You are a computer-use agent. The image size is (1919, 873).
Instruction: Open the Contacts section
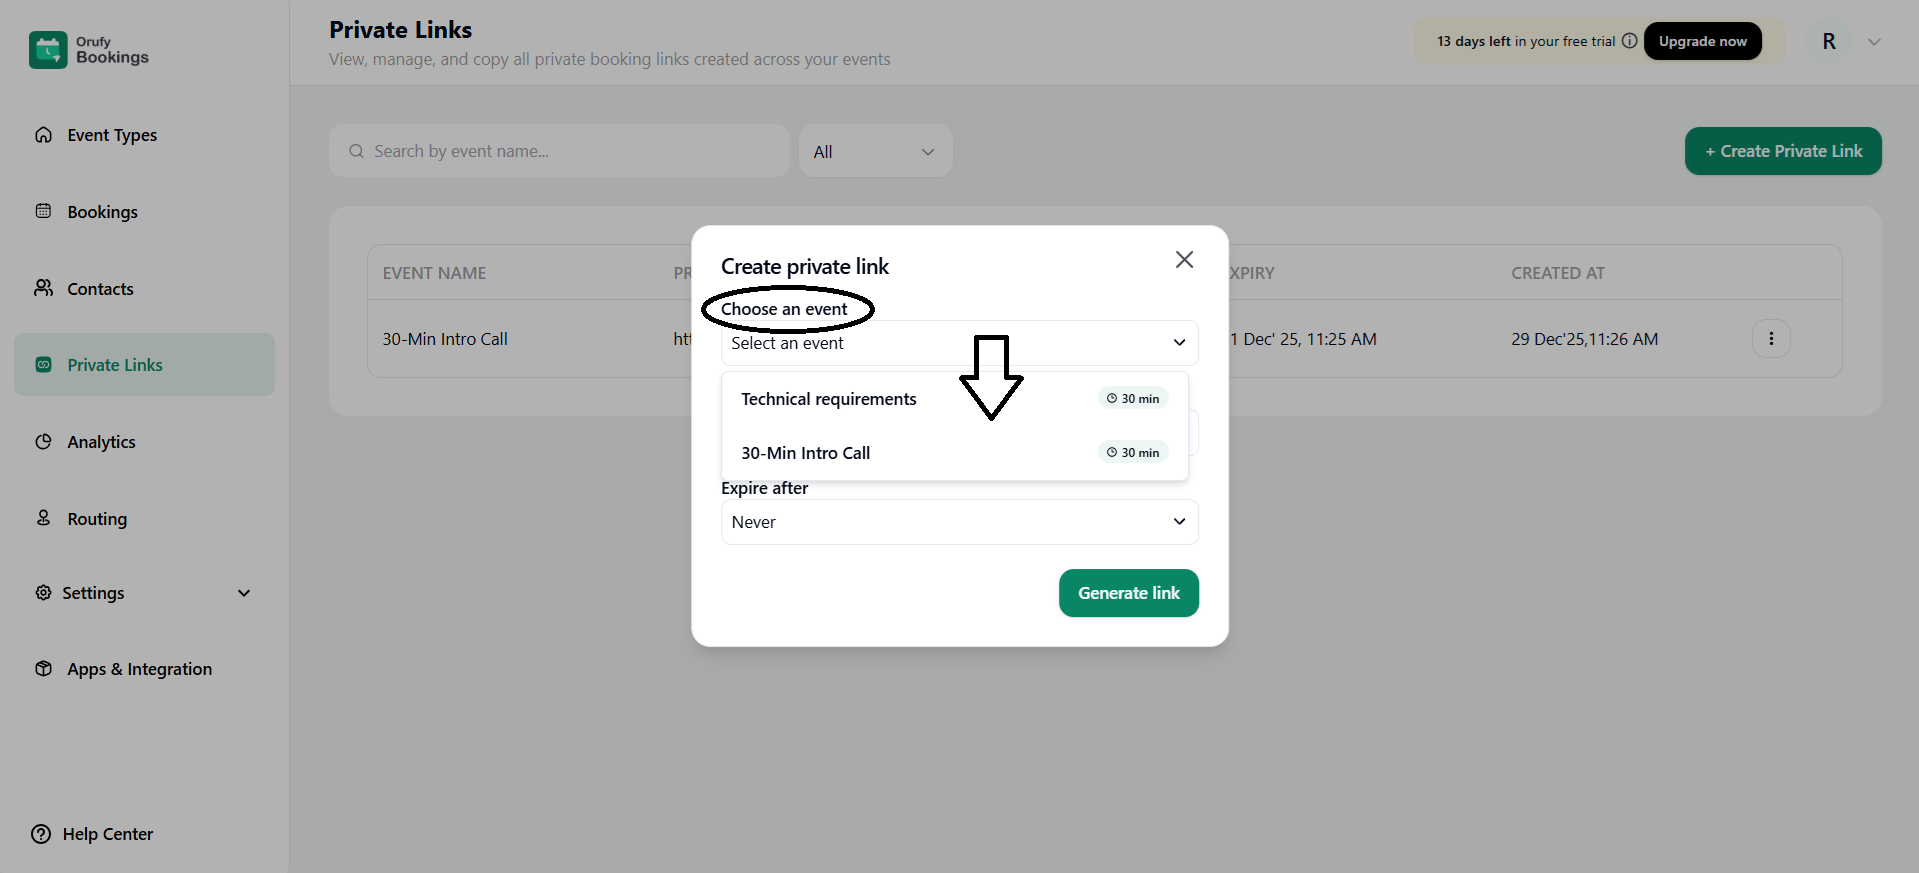tap(100, 289)
